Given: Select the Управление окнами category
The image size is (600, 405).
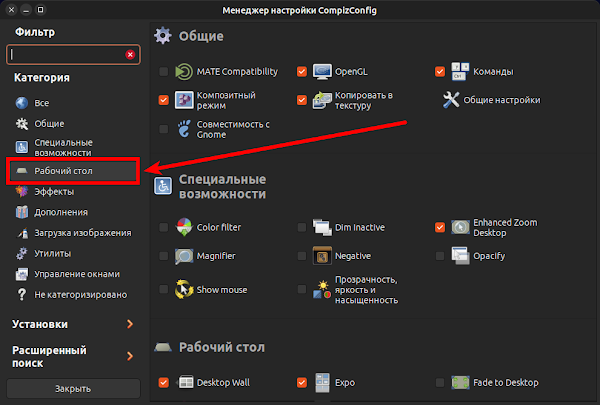Looking at the screenshot, I should click(x=73, y=274).
